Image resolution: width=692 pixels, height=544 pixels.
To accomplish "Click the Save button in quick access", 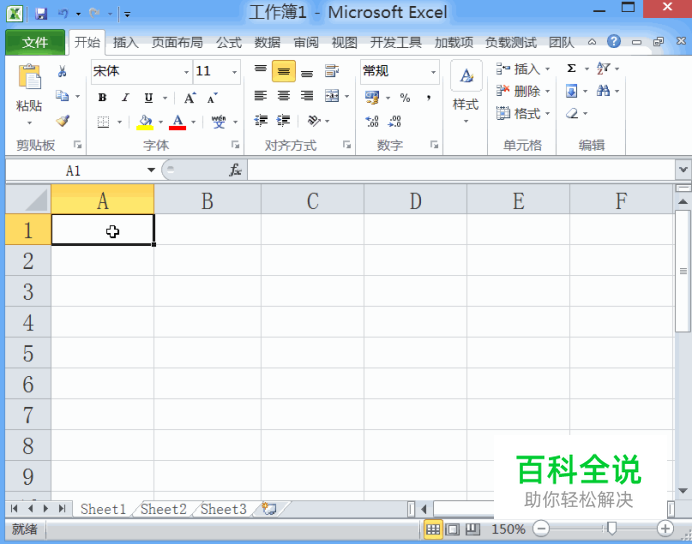I will 41,14.
